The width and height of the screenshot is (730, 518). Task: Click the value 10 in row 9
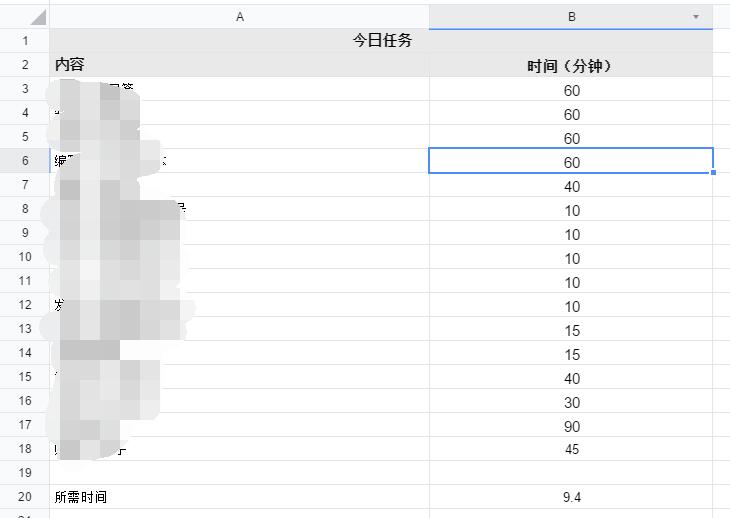(571, 233)
